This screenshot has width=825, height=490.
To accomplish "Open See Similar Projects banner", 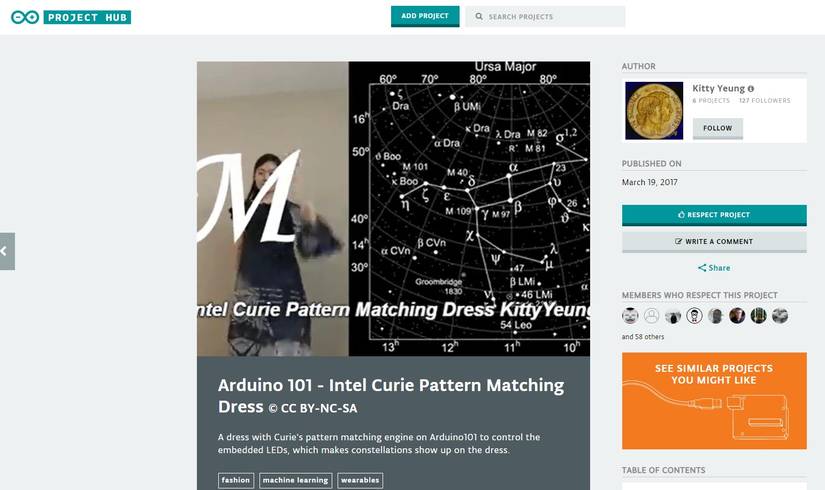I will tap(714, 401).
